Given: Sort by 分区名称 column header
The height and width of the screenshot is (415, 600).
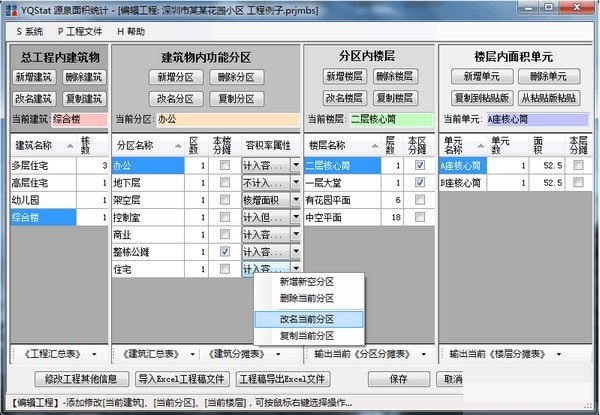Looking at the screenshot, I should click(148, 145).
